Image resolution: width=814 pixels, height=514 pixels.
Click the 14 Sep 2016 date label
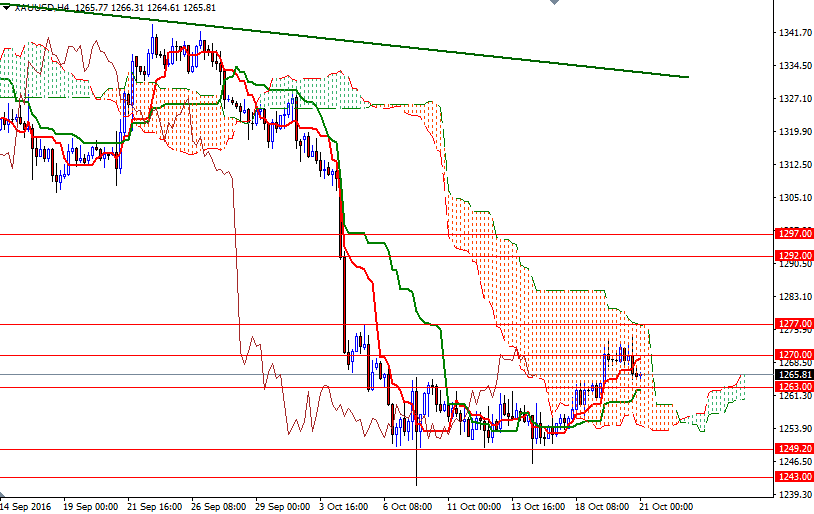[x=25, y=506]
